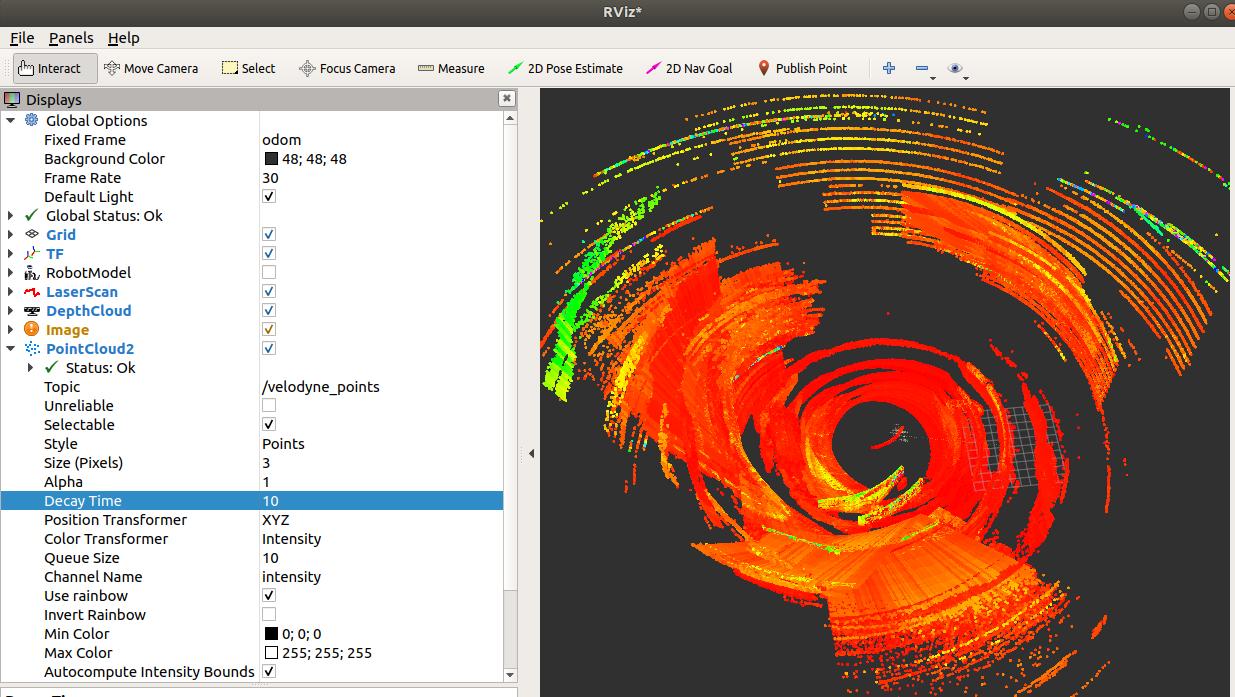Activate the Publish Point tool
Screen dimensions: 1235x697
(801, 68)
